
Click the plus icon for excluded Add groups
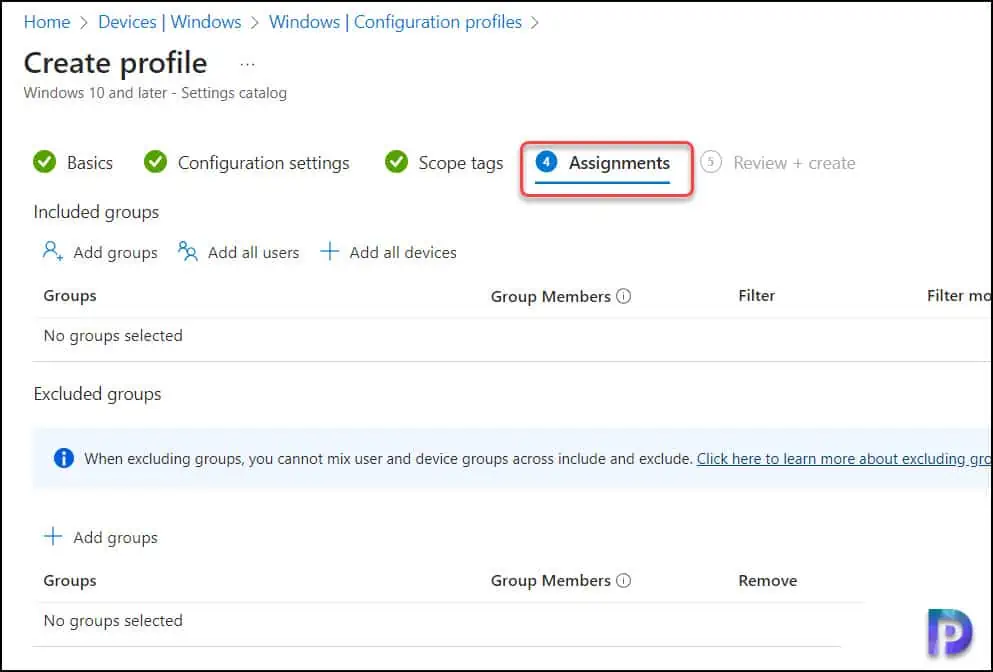[53, 536]
